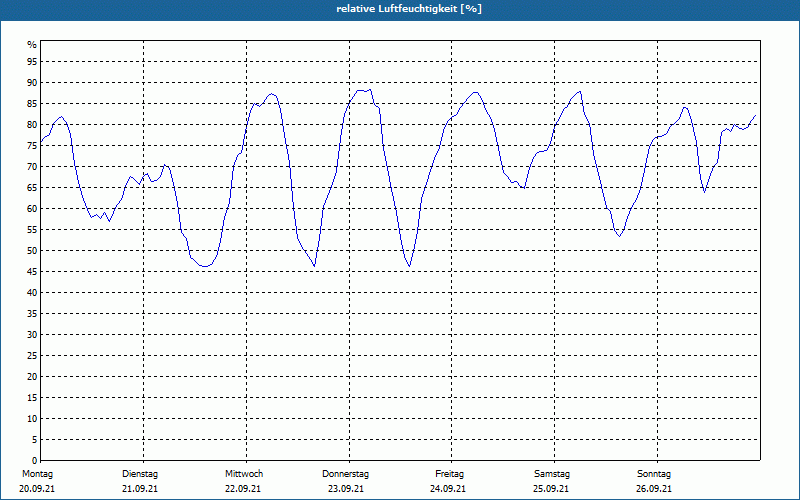The image size is (800, 500).
Task: Click the 65 y-axis value
Action: tap(32, 188)
